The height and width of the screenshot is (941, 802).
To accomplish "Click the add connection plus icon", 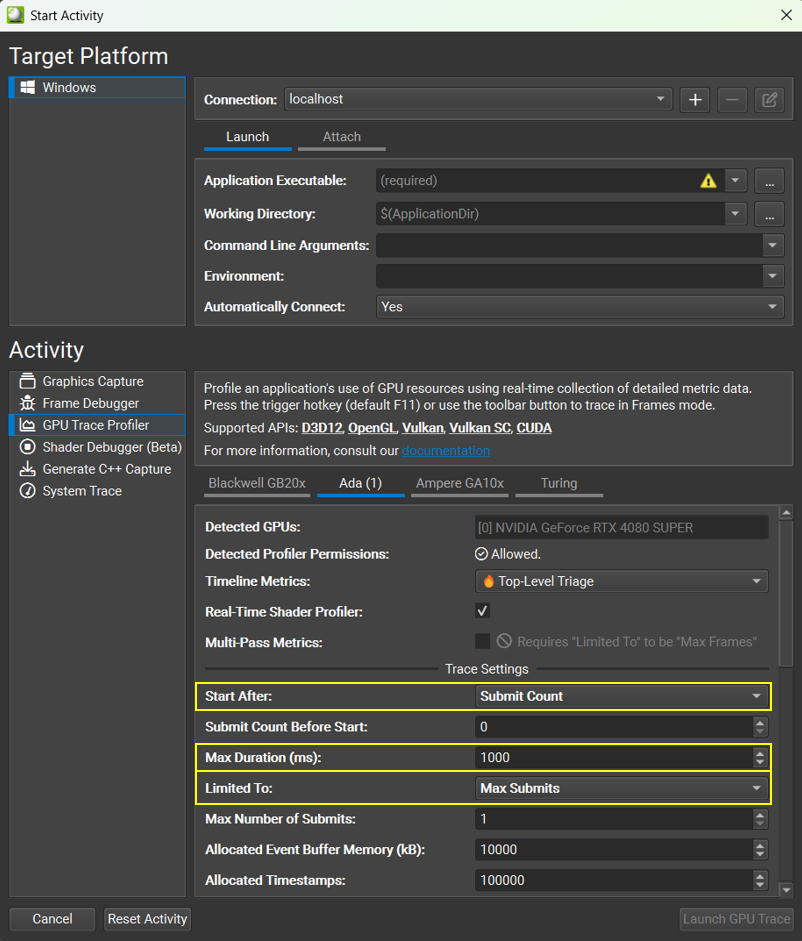I will [x=695, y=100].
